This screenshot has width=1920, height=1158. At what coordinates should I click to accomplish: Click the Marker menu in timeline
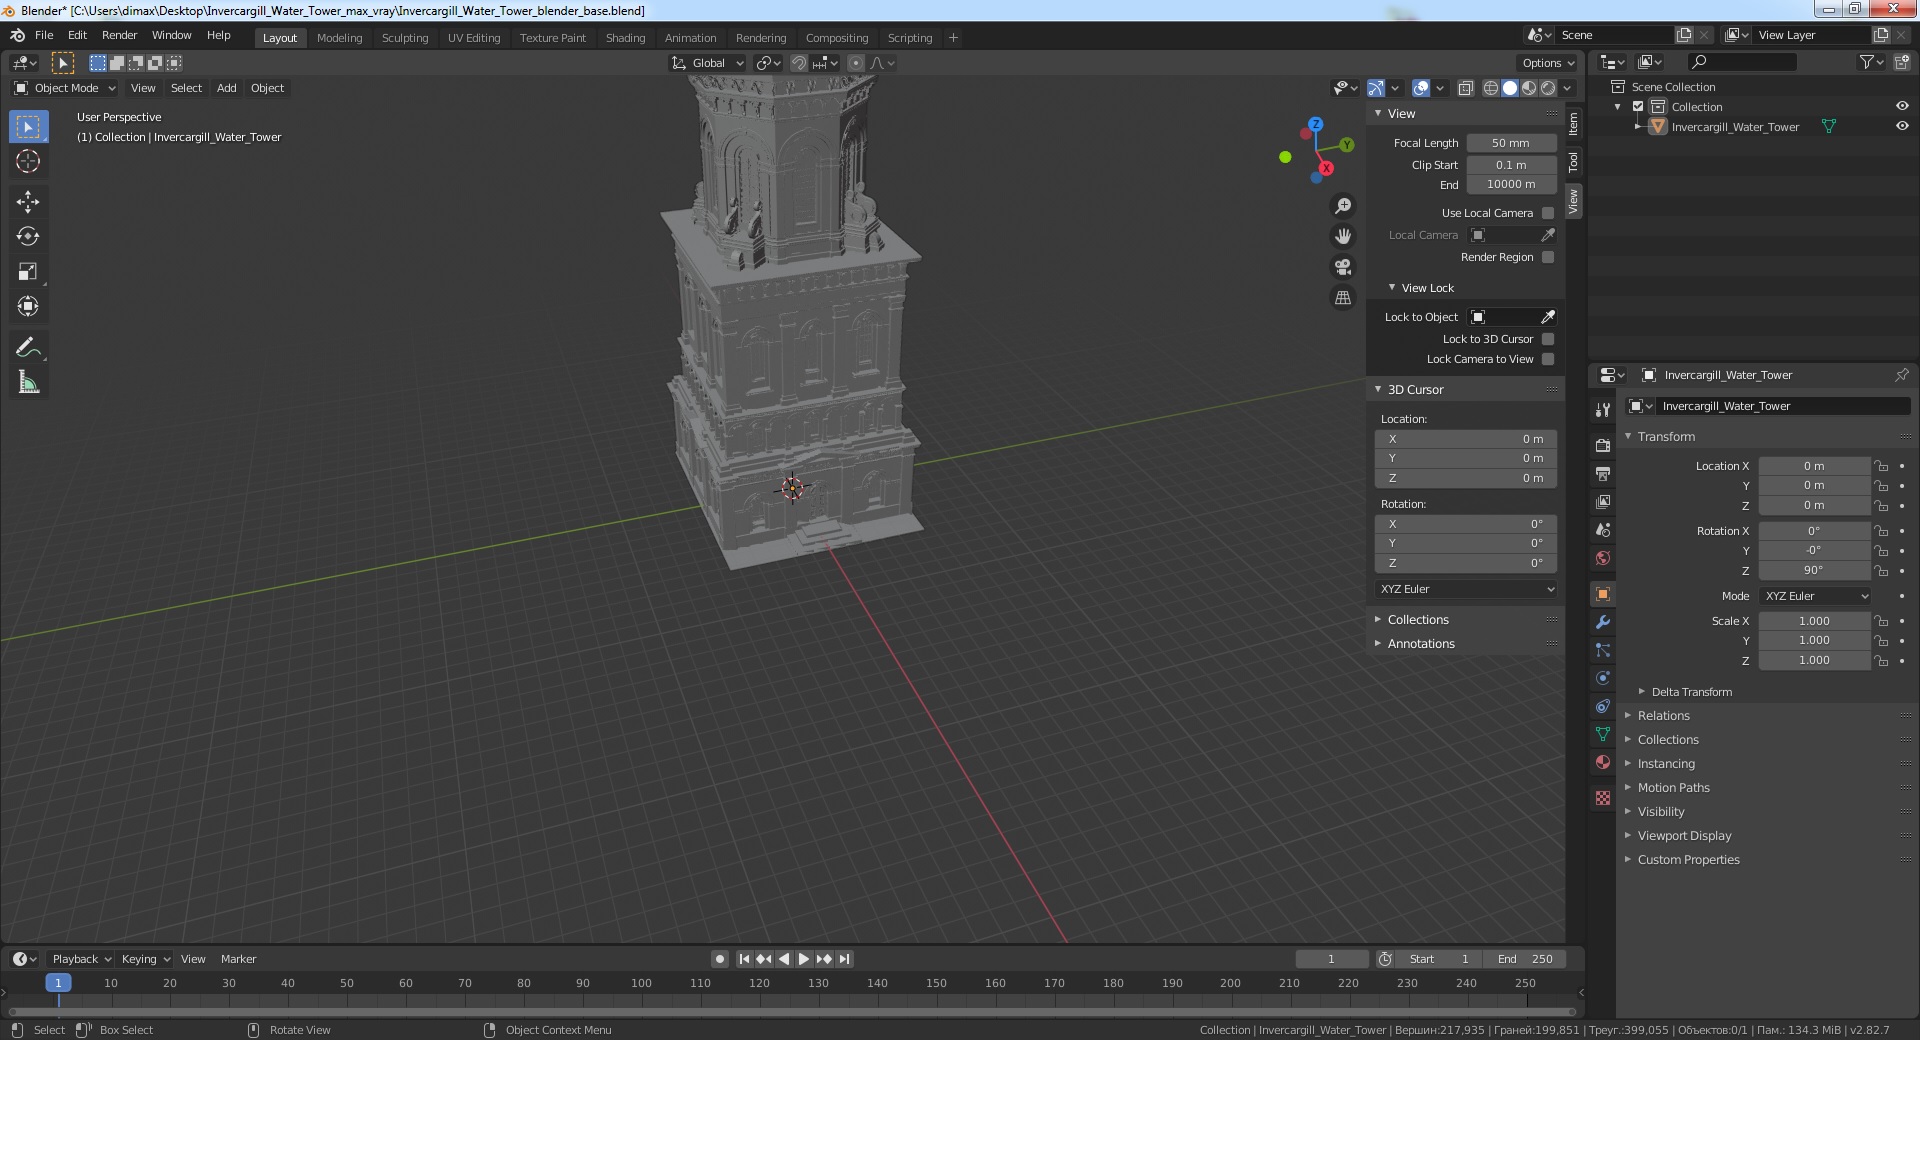coord(238,959)
